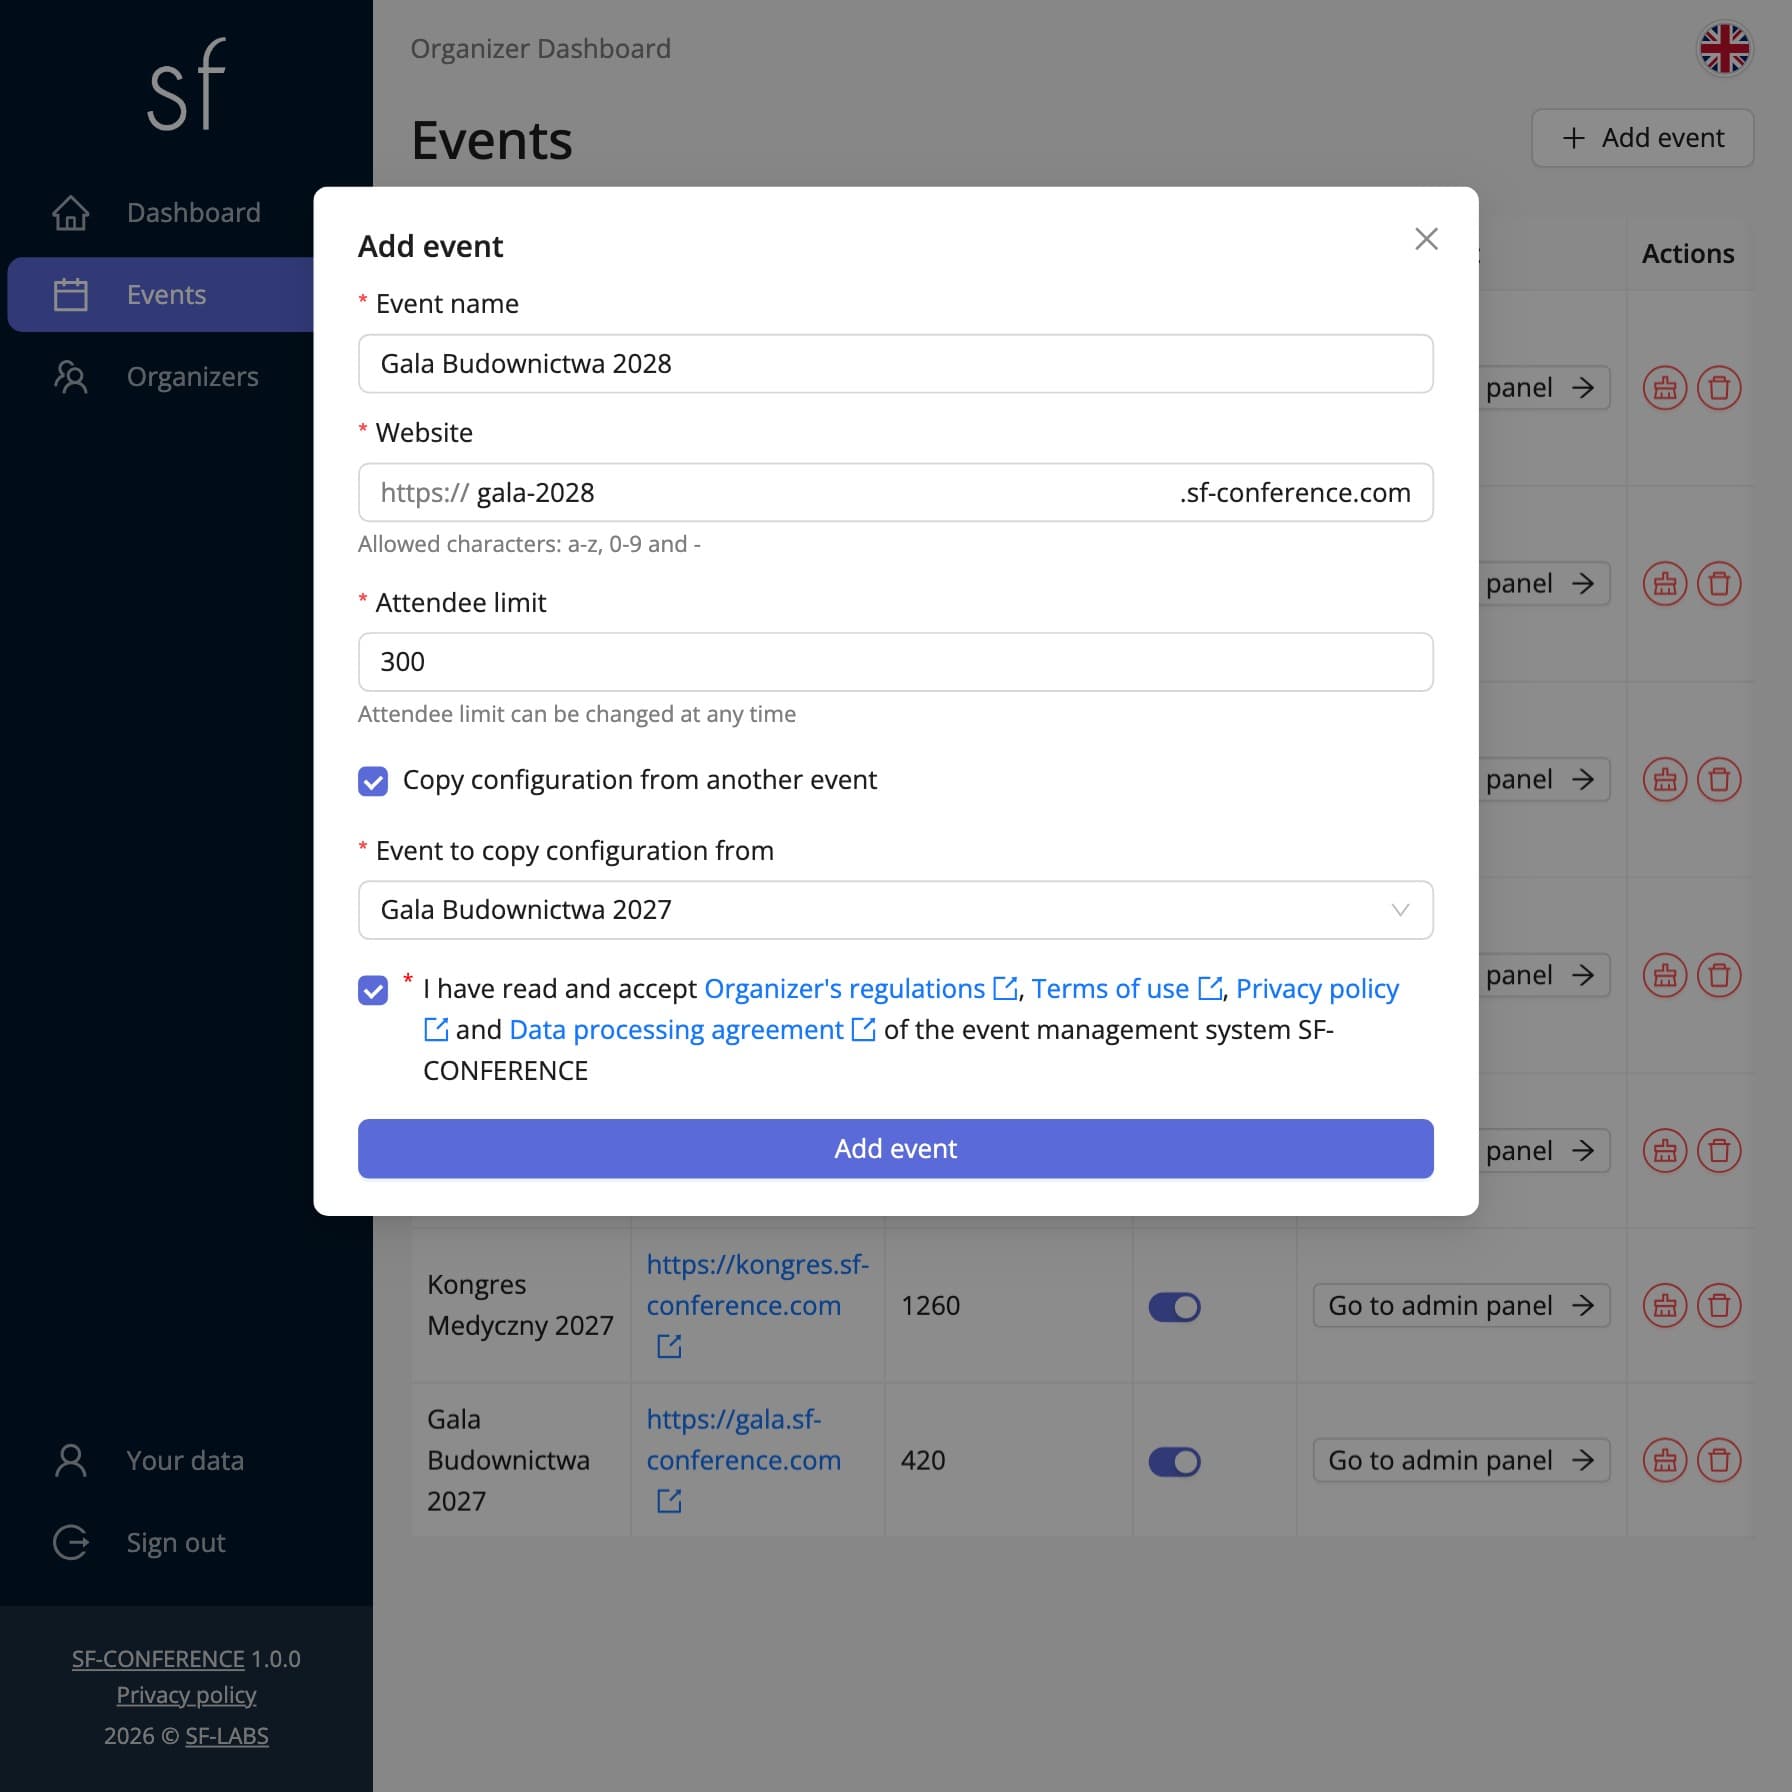Click clear-data icon for Kongres Medyczny 2027
The width and height of the screenshot is (1792, 1792).
[1665, 1306]
